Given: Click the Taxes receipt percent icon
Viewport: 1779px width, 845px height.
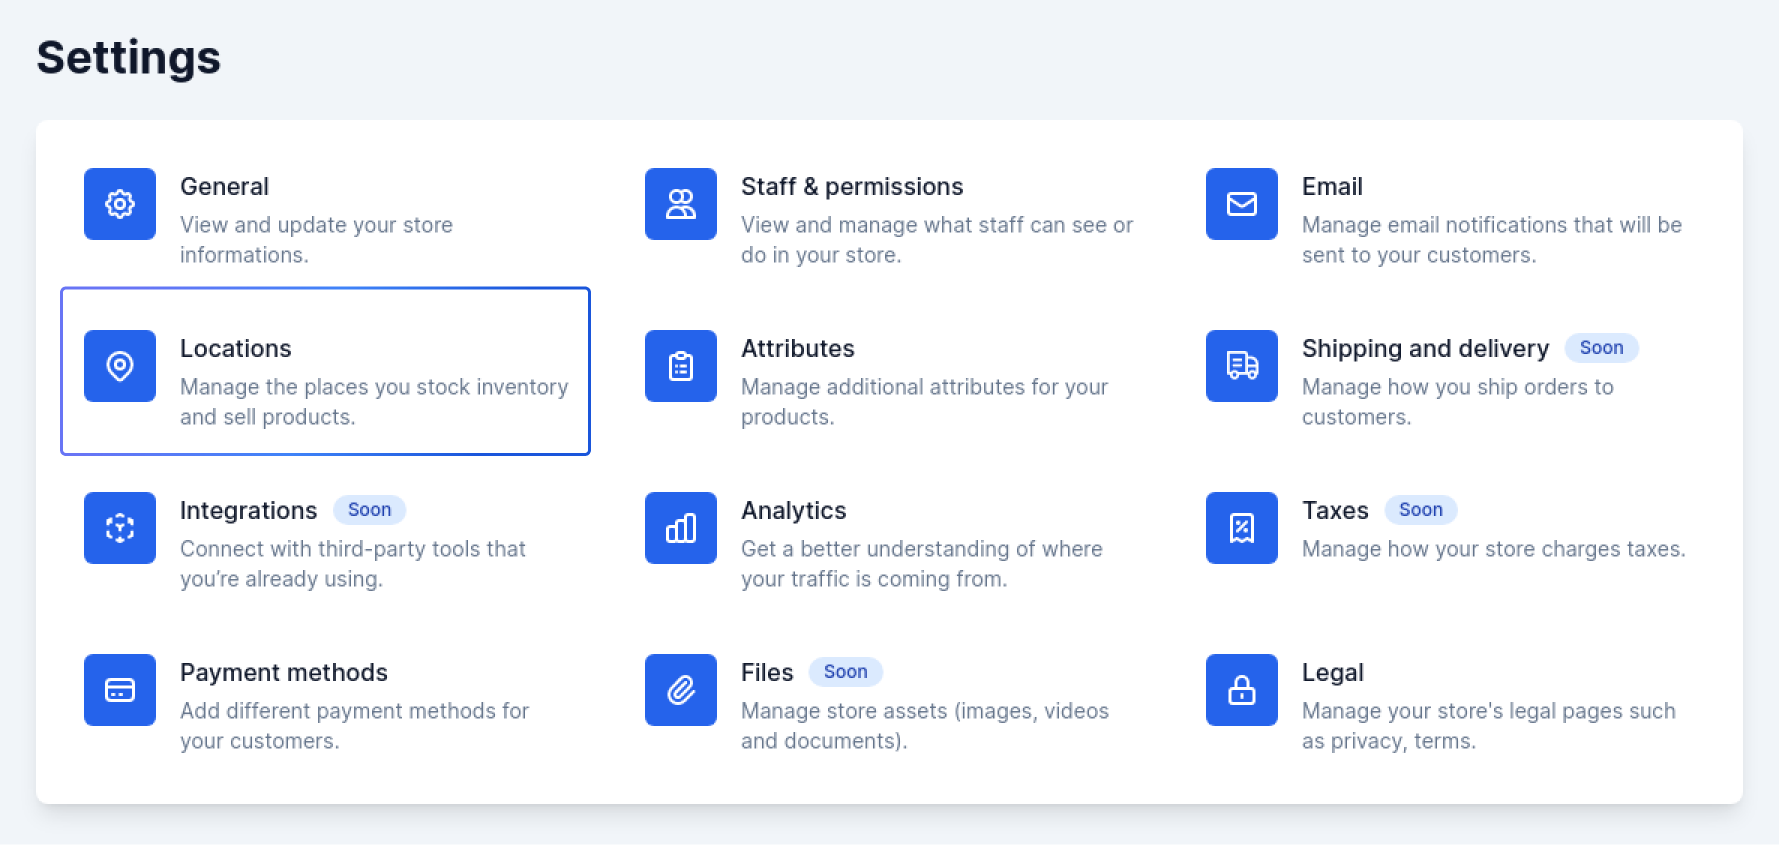Looking at the screenshot, I should coord(1242,528).
